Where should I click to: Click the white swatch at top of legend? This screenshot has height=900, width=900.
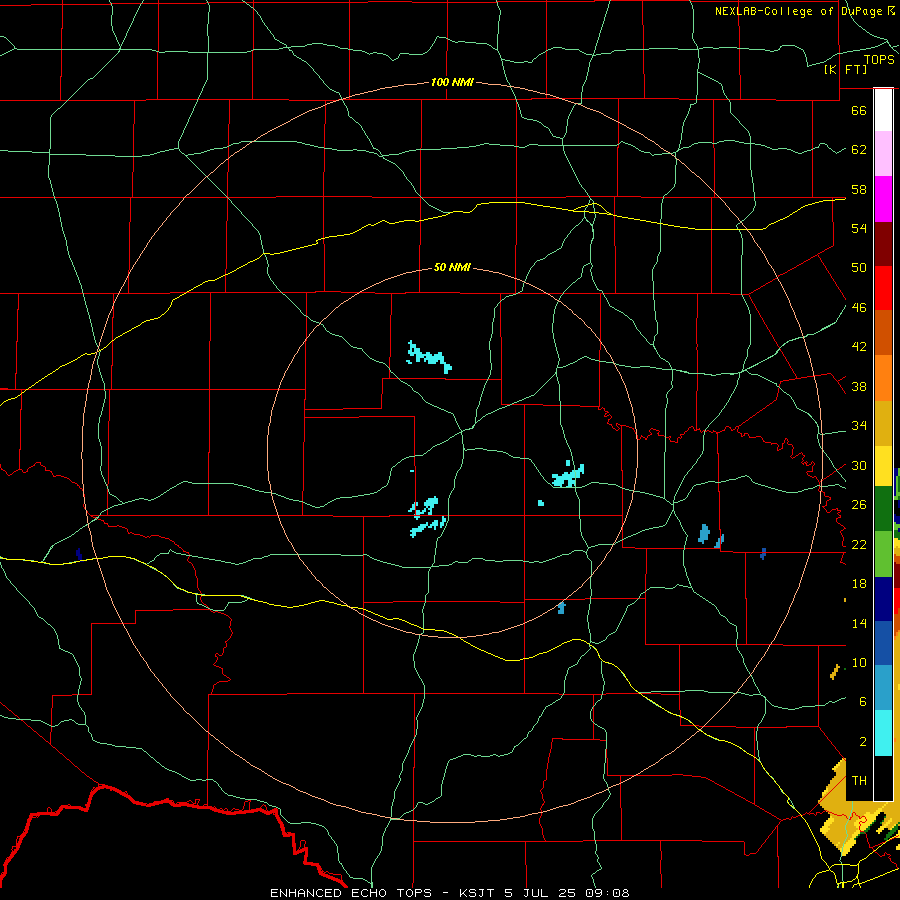coord(883,110)
